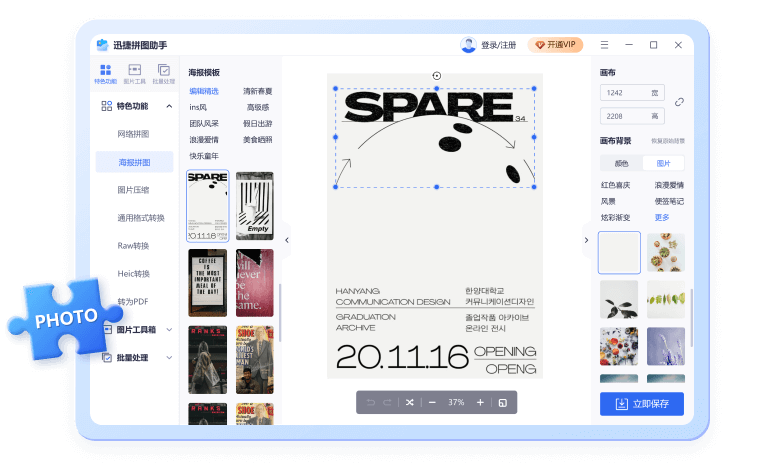Pick the dark leaves background thumbnail
Viewport: 757px width, 469px height.
click(x=619, y=299)
